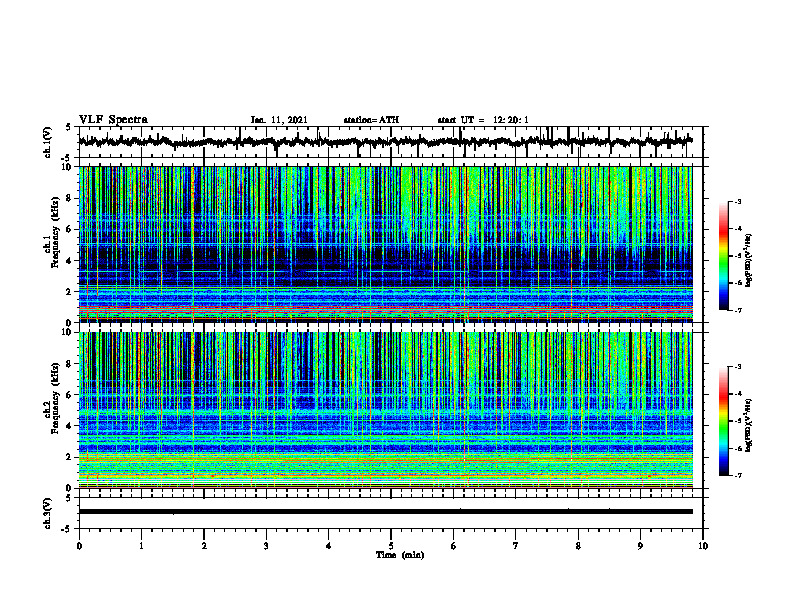This screenshot has width=792, height=612.
Task: Click the "5" volt tick on ch.1 waveform
Action: (68, 128)
